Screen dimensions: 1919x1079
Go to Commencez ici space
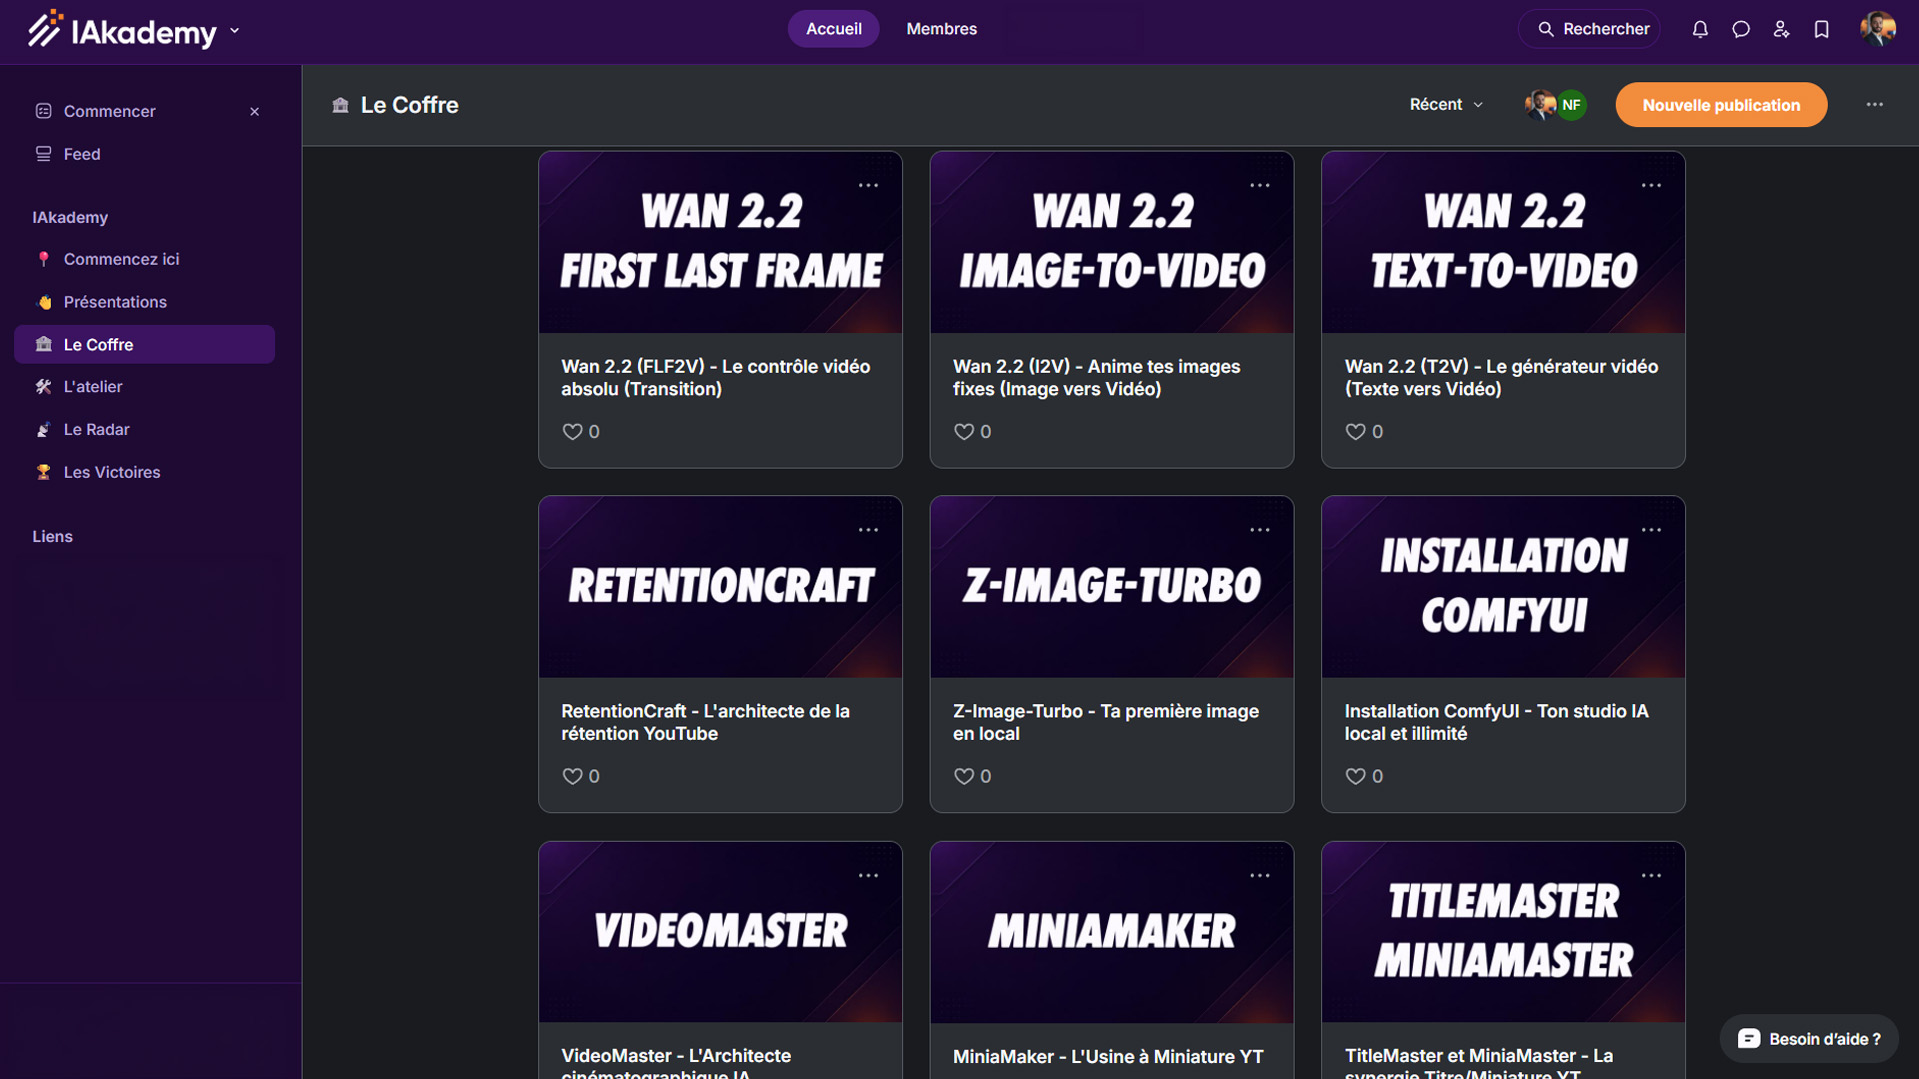(x=144, y=259)
